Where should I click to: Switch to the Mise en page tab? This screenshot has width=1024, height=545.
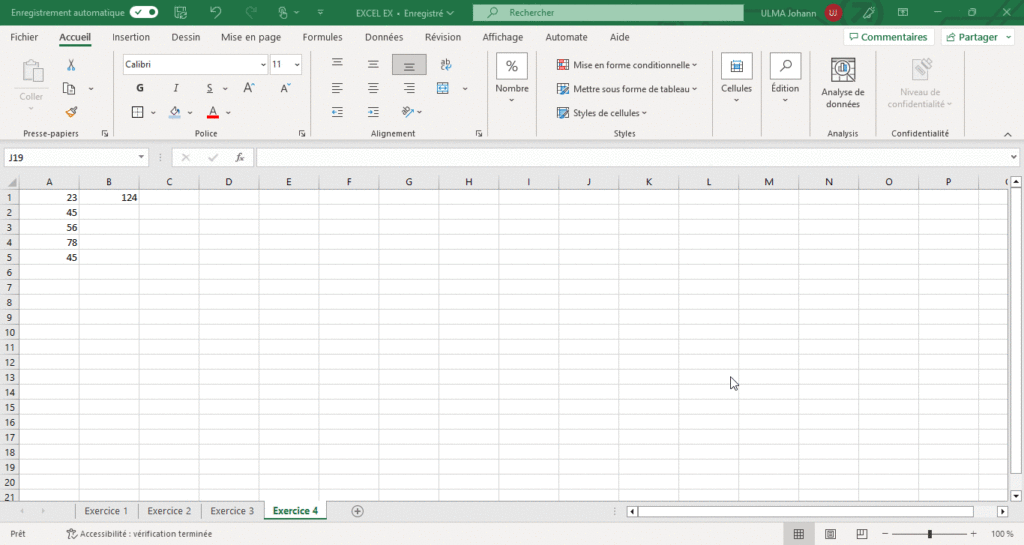tap(251, 37)
